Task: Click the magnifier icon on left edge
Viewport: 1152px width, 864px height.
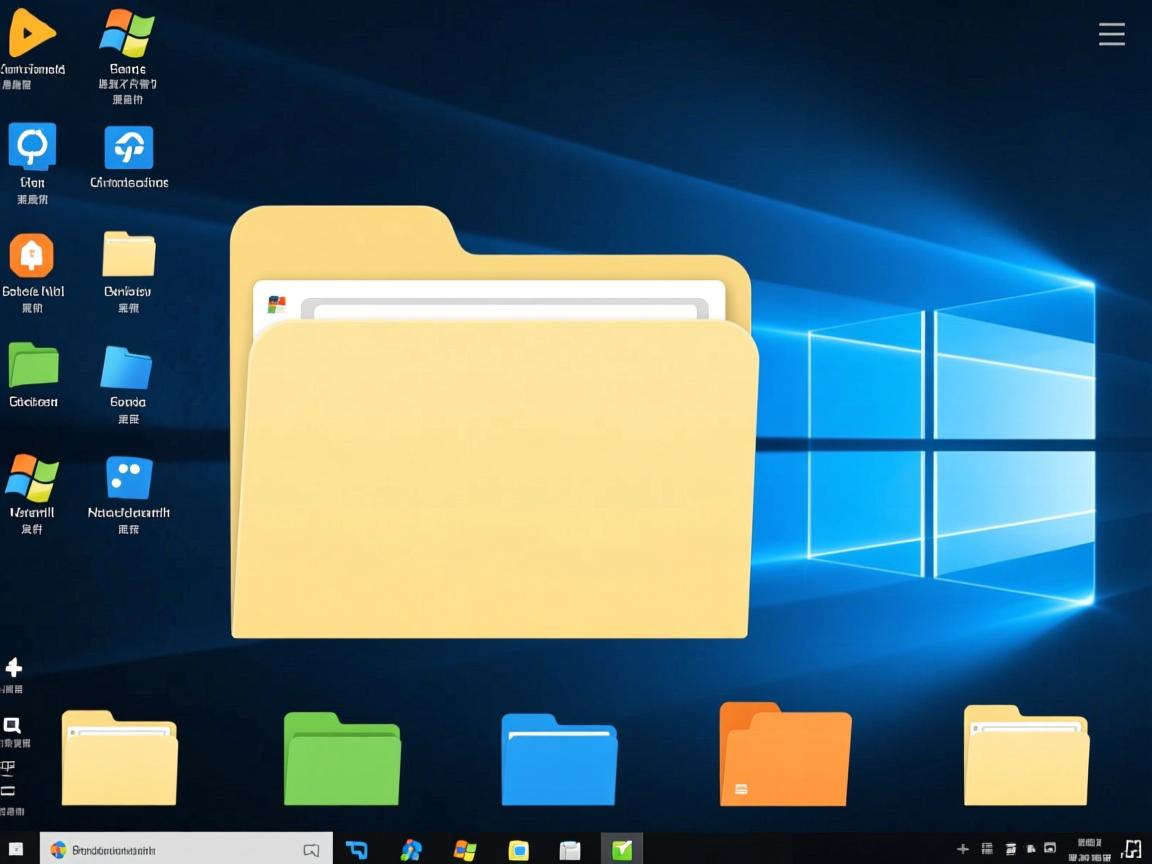Action: click(x=12, y=725)
